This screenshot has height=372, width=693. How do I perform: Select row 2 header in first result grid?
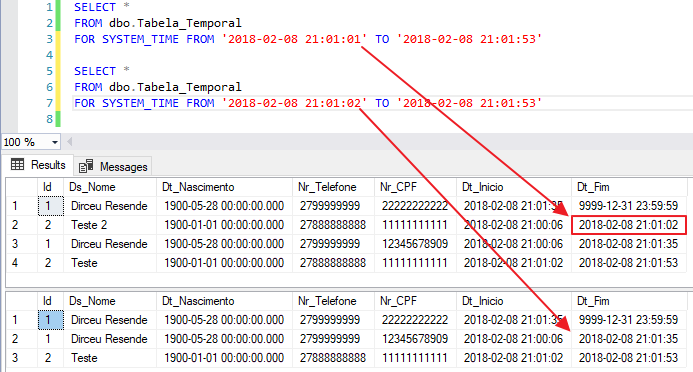21,225
